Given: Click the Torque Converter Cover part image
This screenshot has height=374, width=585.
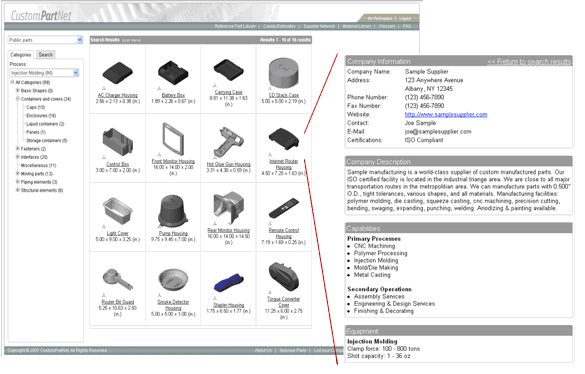Looking at the screenshot, I should coord(284,277).
